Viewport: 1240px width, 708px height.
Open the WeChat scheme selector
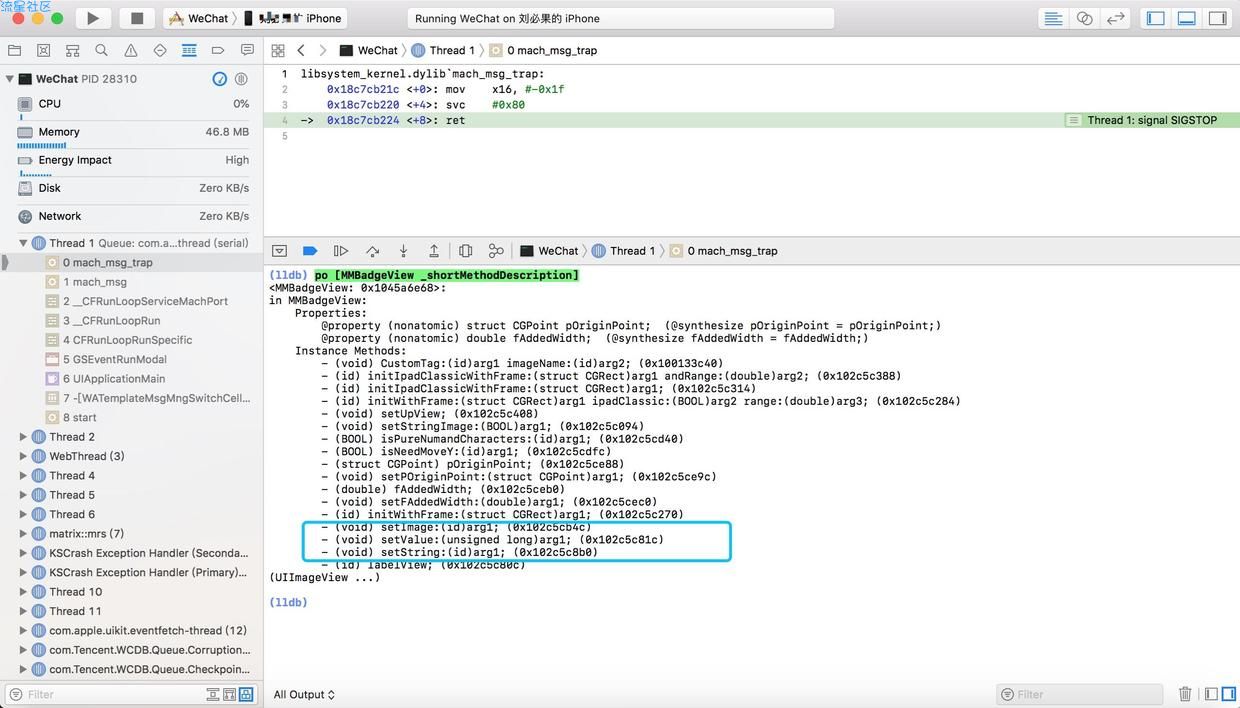[x=198, y=18]
